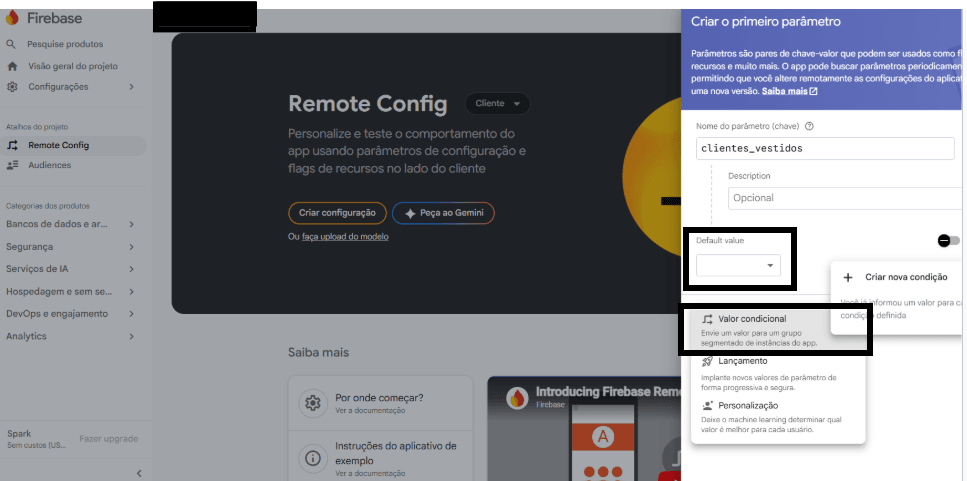The width and height of the screenshot is (967, 481).
Task: Click the info icon in Instruções card
Action: pyautogui.click(x=313, y=459)
